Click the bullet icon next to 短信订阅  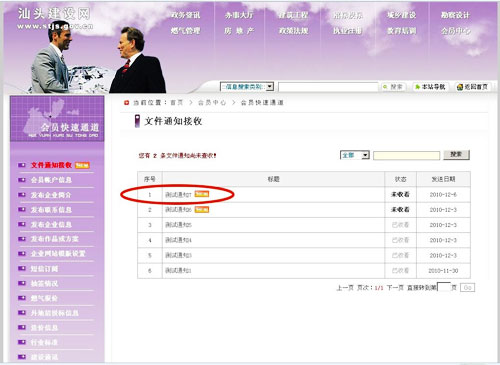click(x=22, y=268)
